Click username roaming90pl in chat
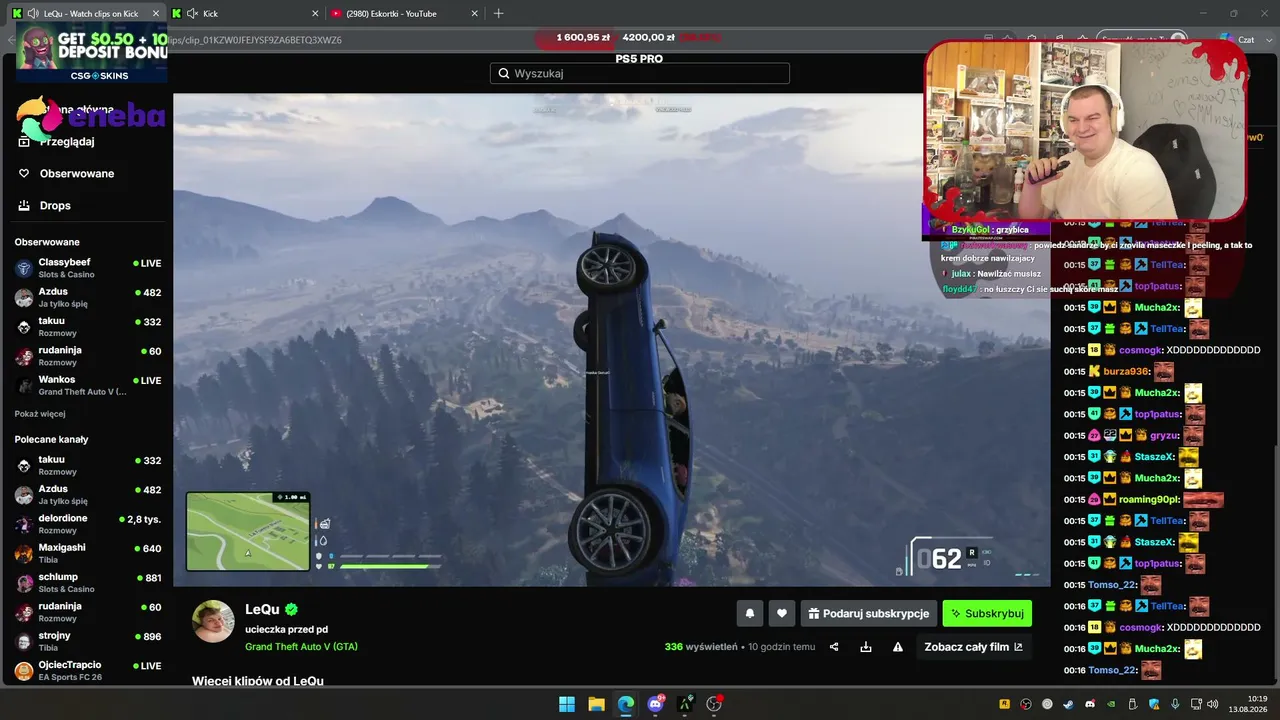The height and width of the screenshot is (720, 1280). [x=1150, y=499]
